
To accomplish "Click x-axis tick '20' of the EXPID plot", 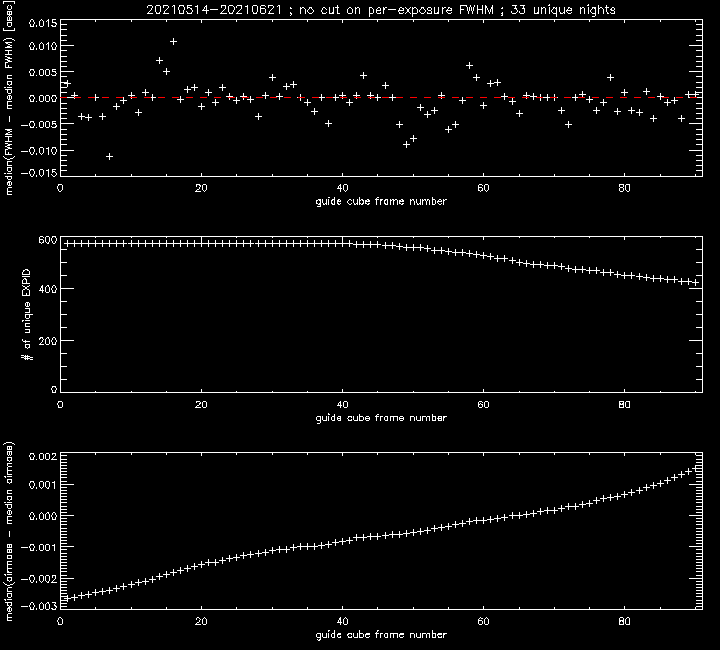I will pyautogui.click(x=201, y=405).
